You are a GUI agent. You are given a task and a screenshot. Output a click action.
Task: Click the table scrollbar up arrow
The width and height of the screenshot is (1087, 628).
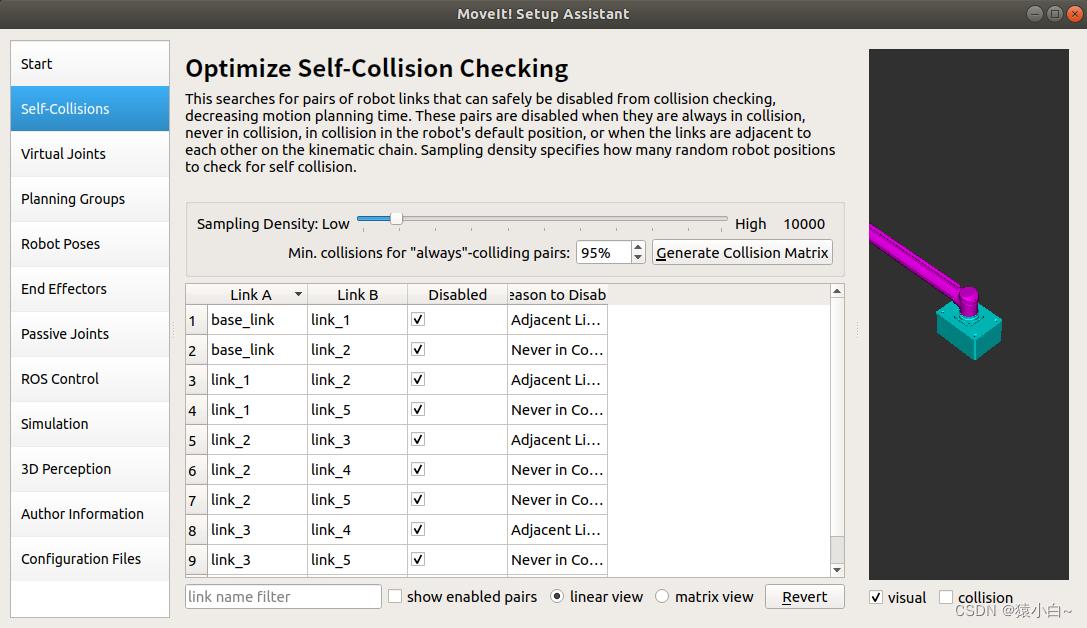(x=837, y=291)
